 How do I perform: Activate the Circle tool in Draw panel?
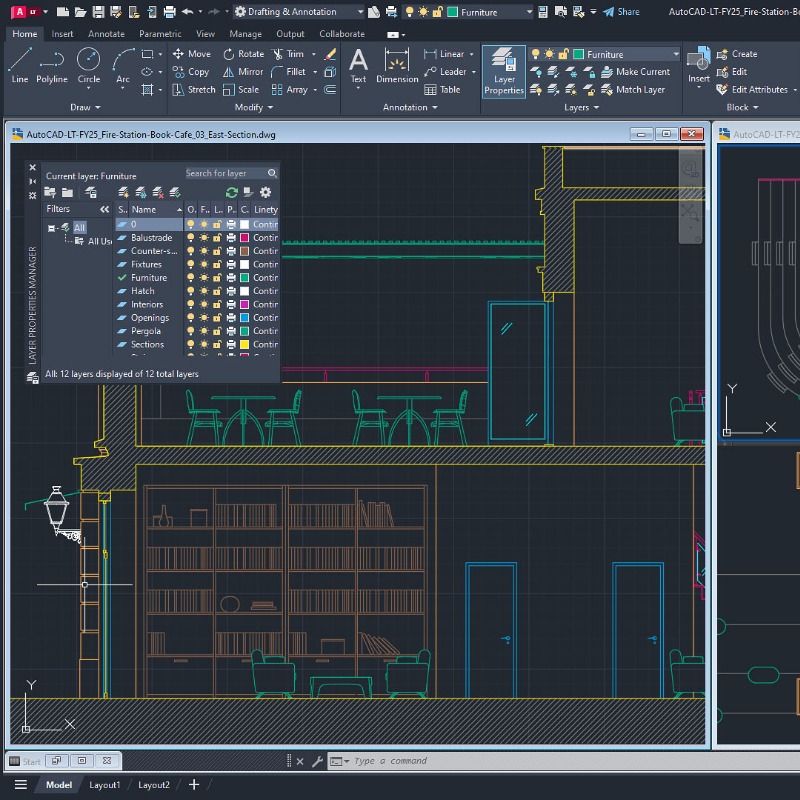click(x=89, y=66)
